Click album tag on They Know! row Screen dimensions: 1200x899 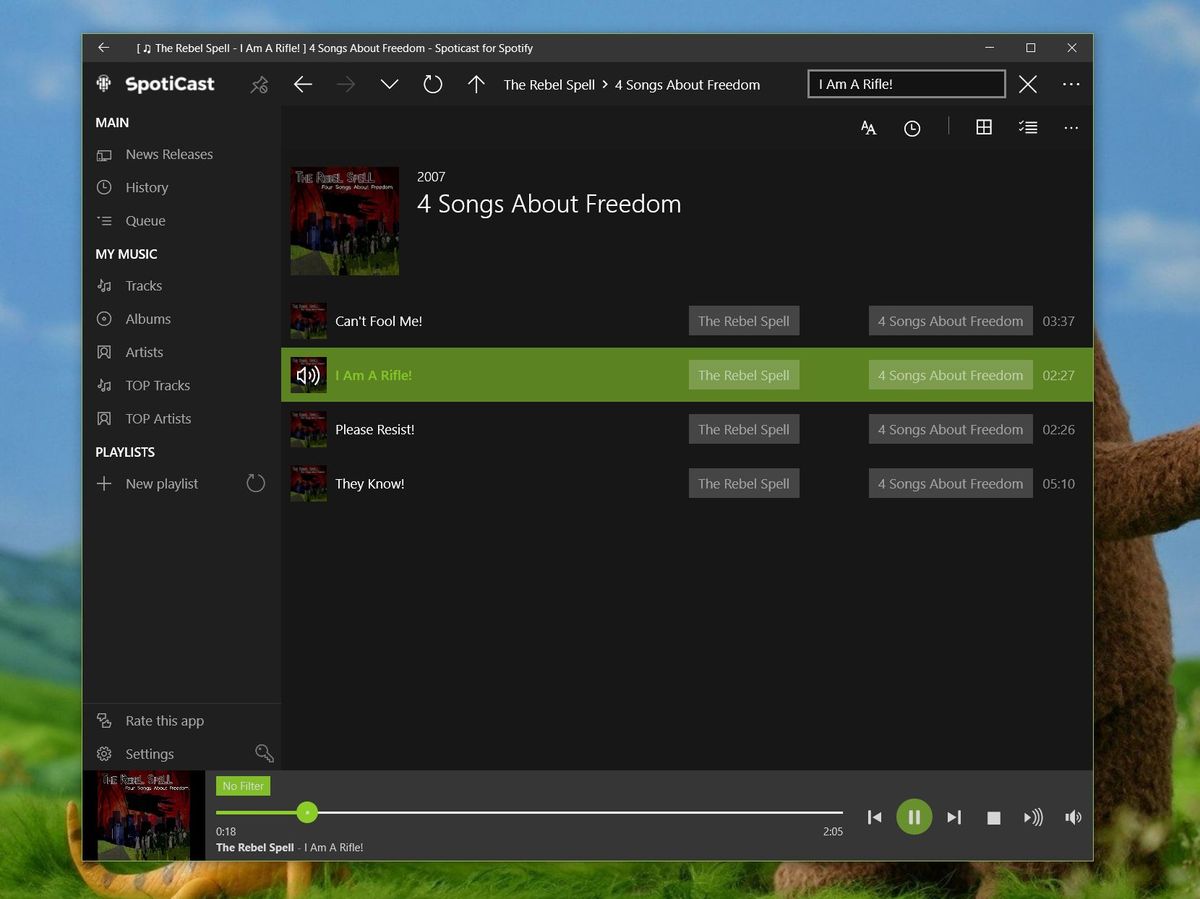click(951, 483)
